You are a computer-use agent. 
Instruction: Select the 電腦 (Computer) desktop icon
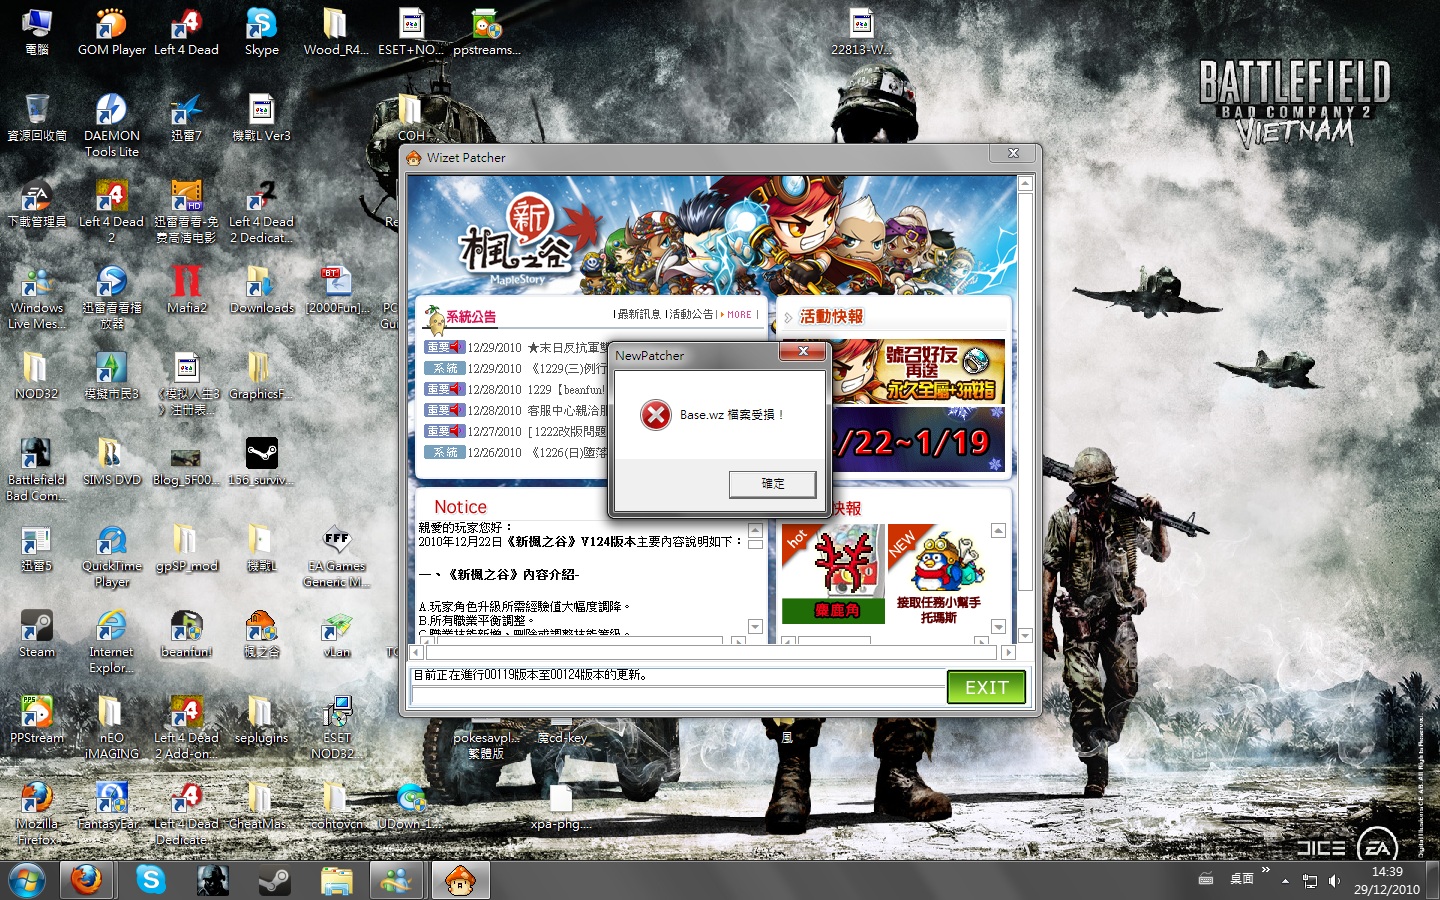(x=36, y=32)
